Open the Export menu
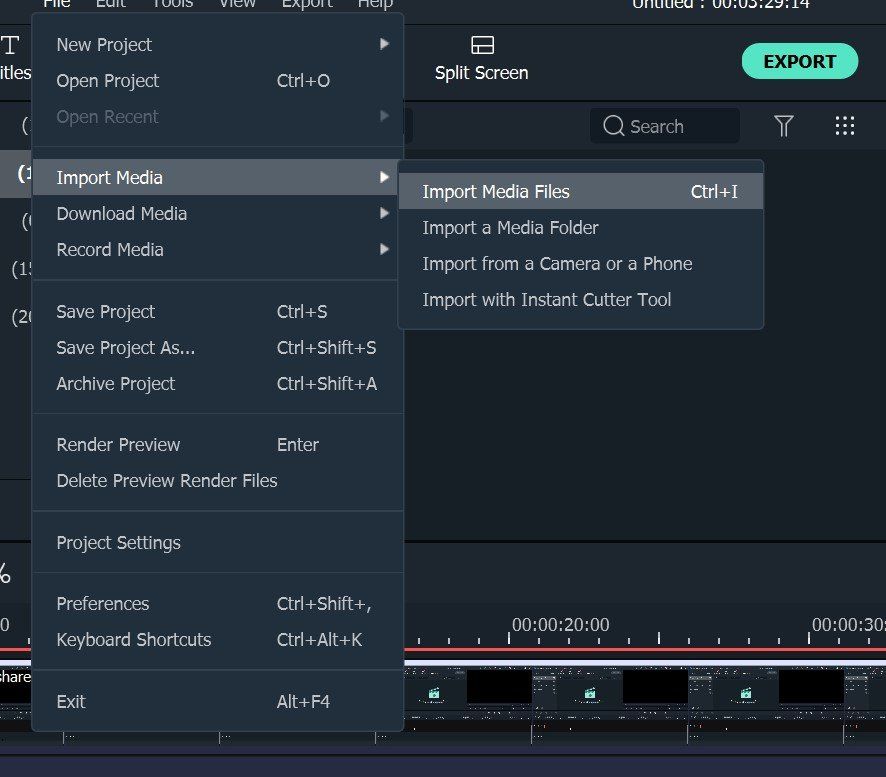The width and height of the screenshot is (886, 777). (x=307, y=3)
